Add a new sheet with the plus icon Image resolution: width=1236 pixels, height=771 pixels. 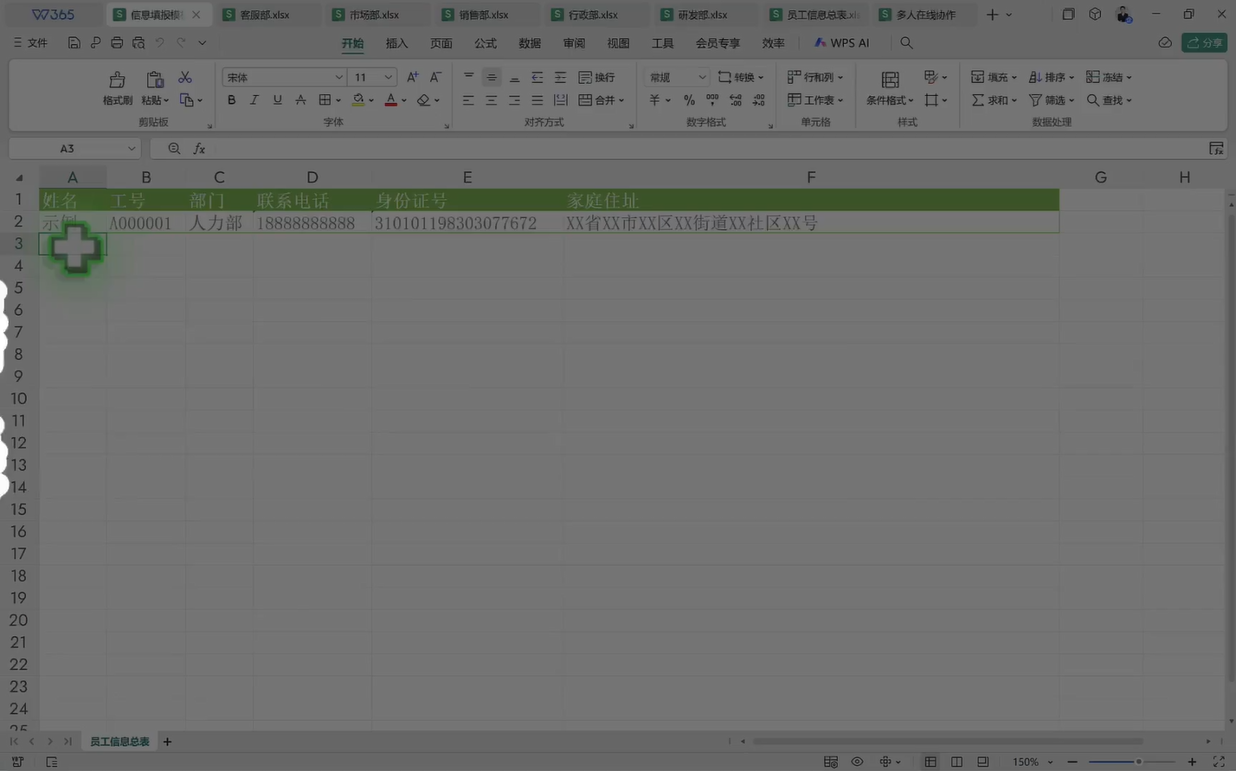coord(167,741)
